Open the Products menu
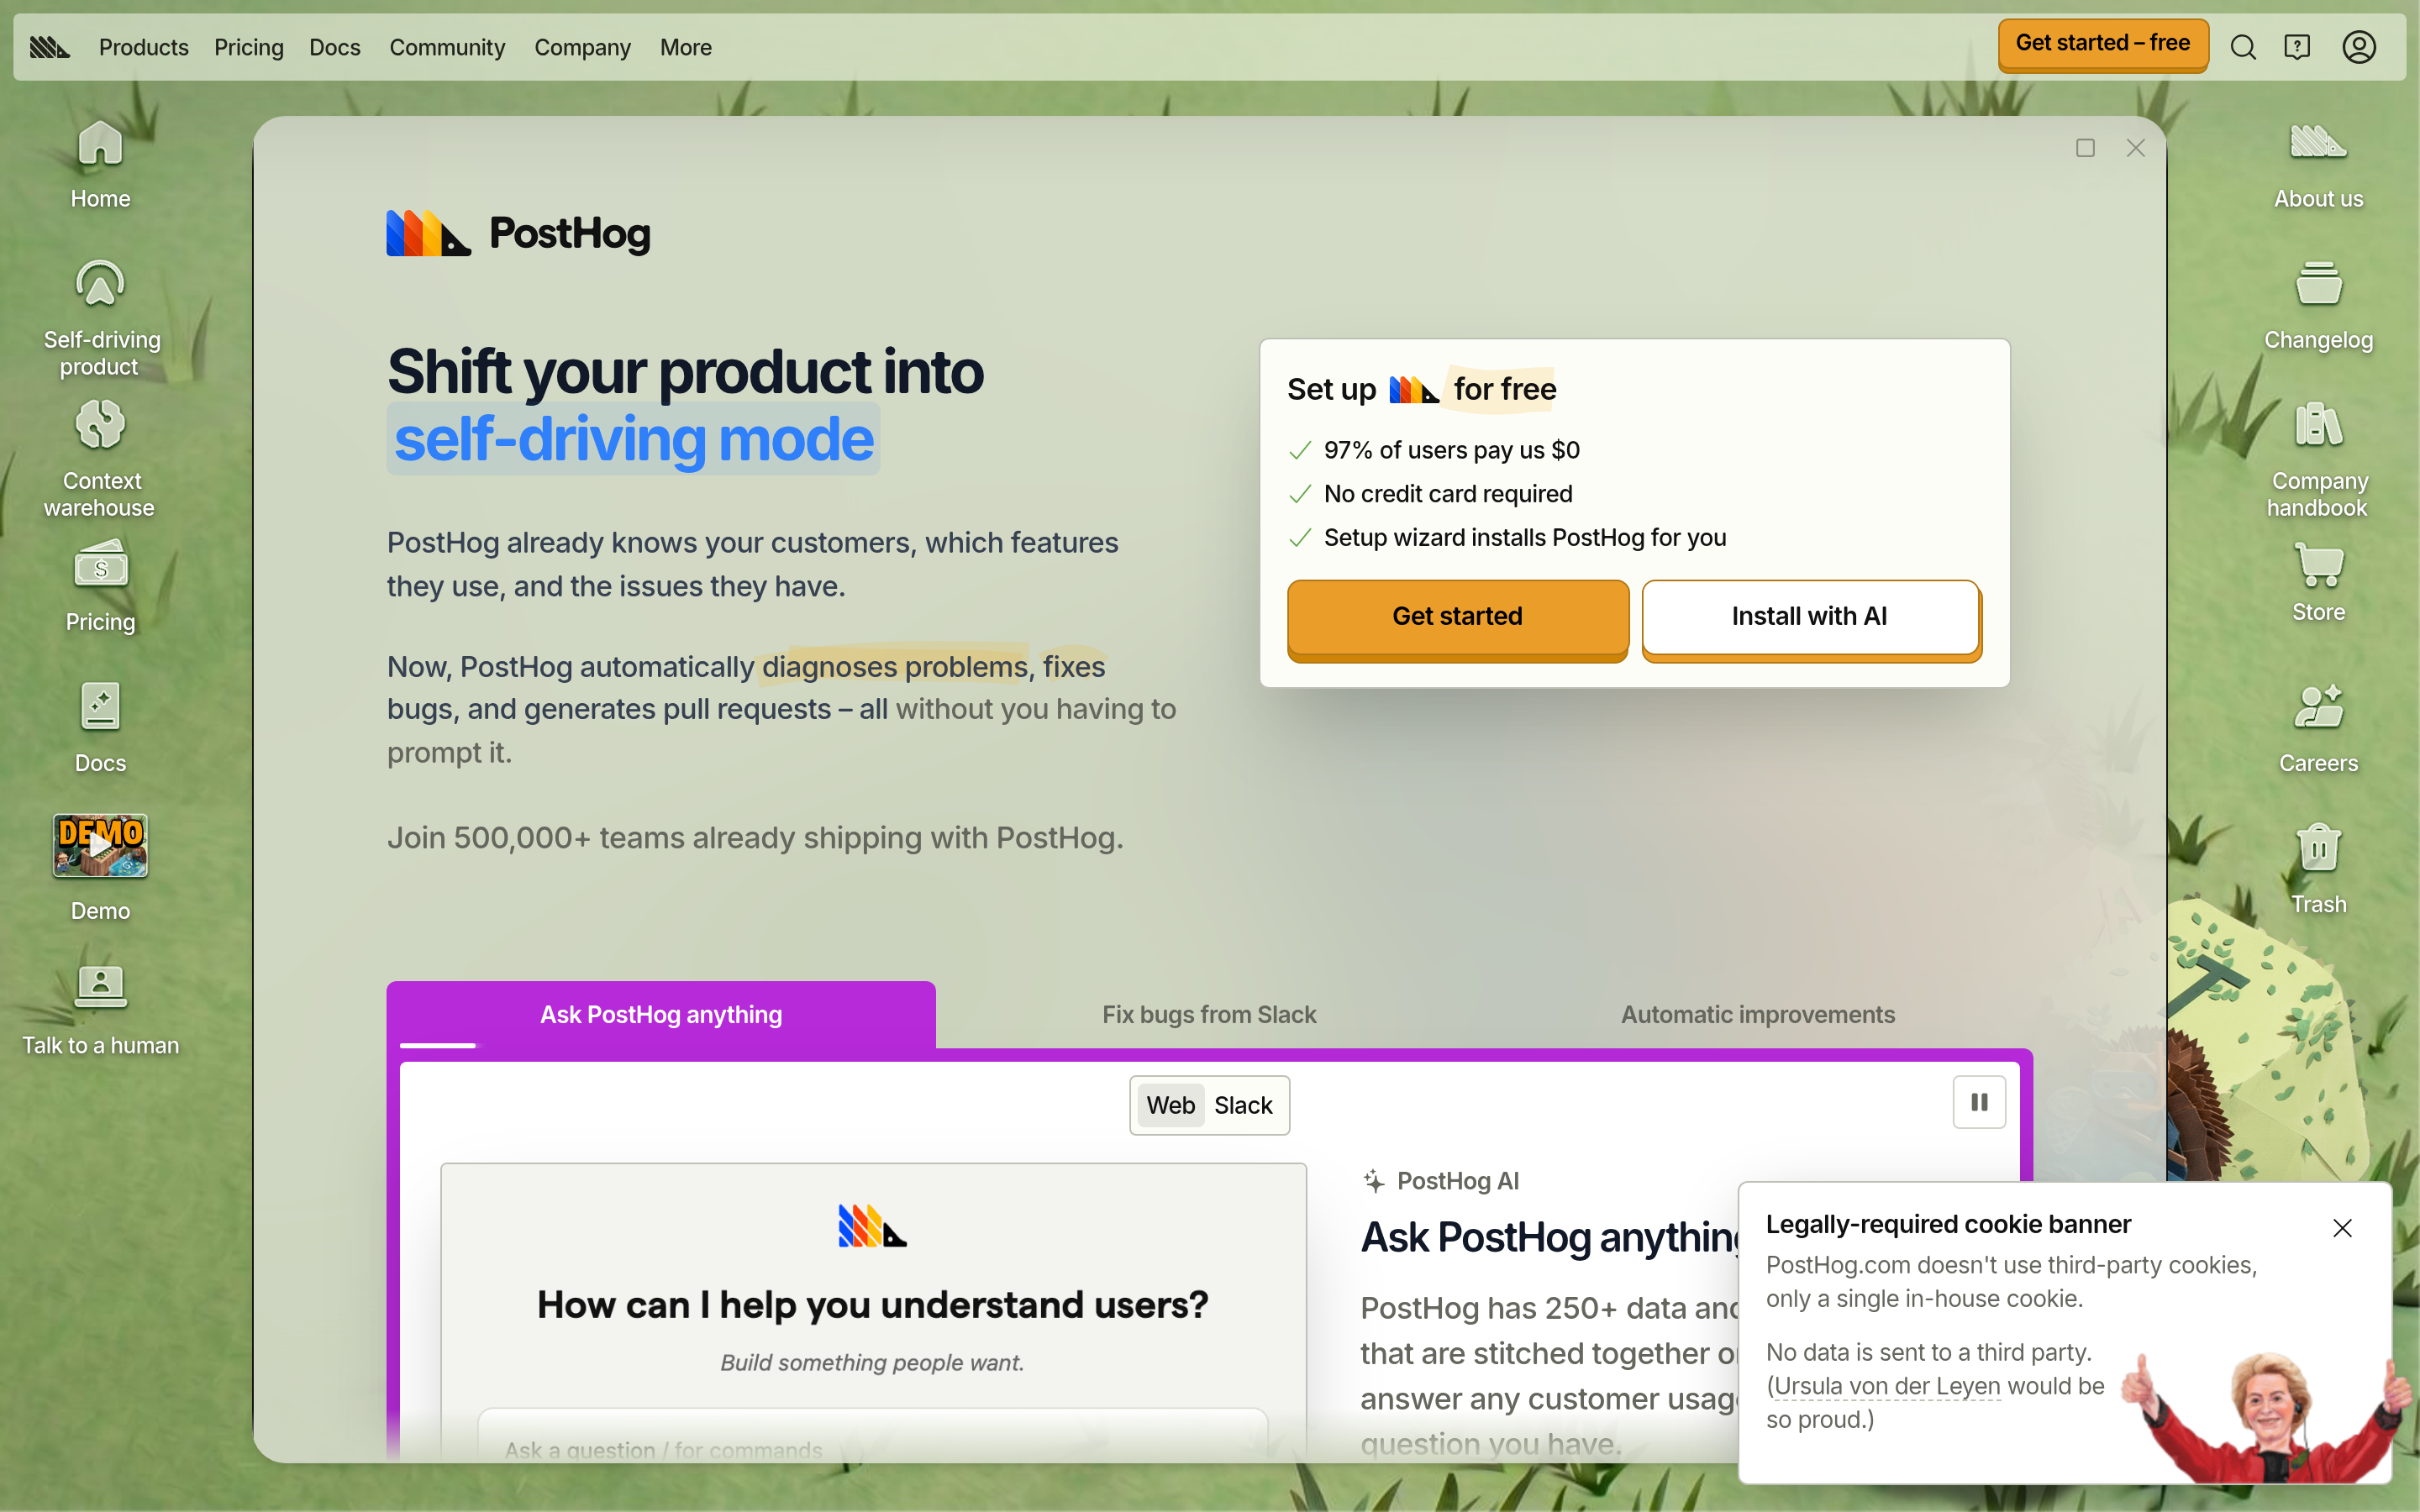The image size is (2420, 1512). click(144, 47)
